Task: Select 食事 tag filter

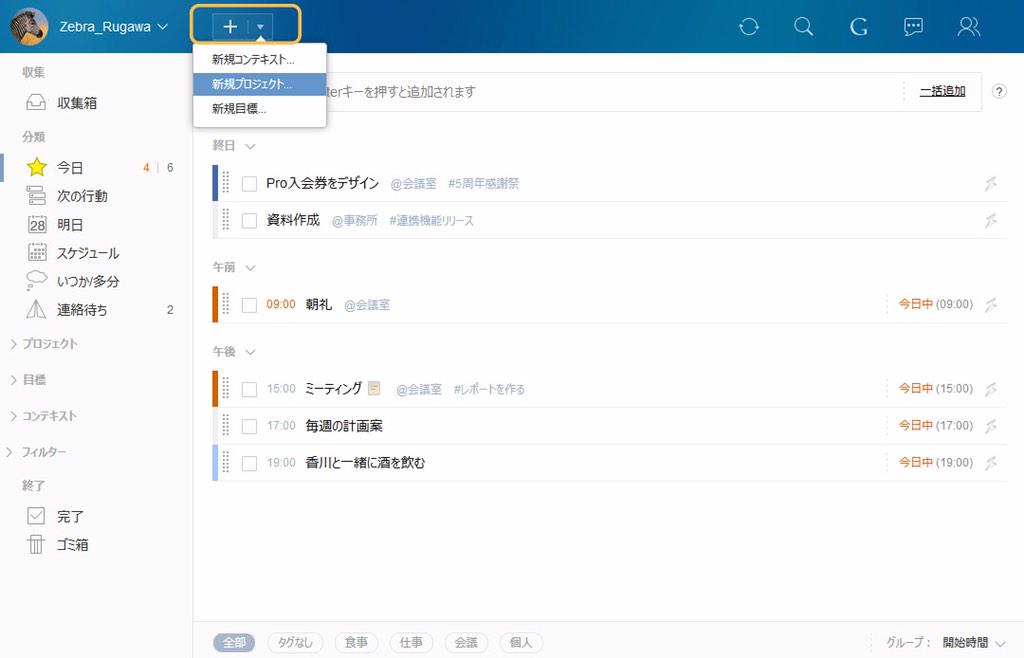Action: tap(357, 642)
